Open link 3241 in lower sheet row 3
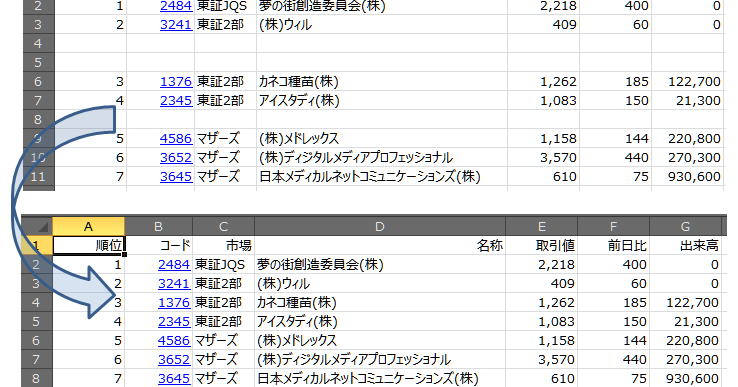Viewport: 738px width, 387px height. pos(174,283)
